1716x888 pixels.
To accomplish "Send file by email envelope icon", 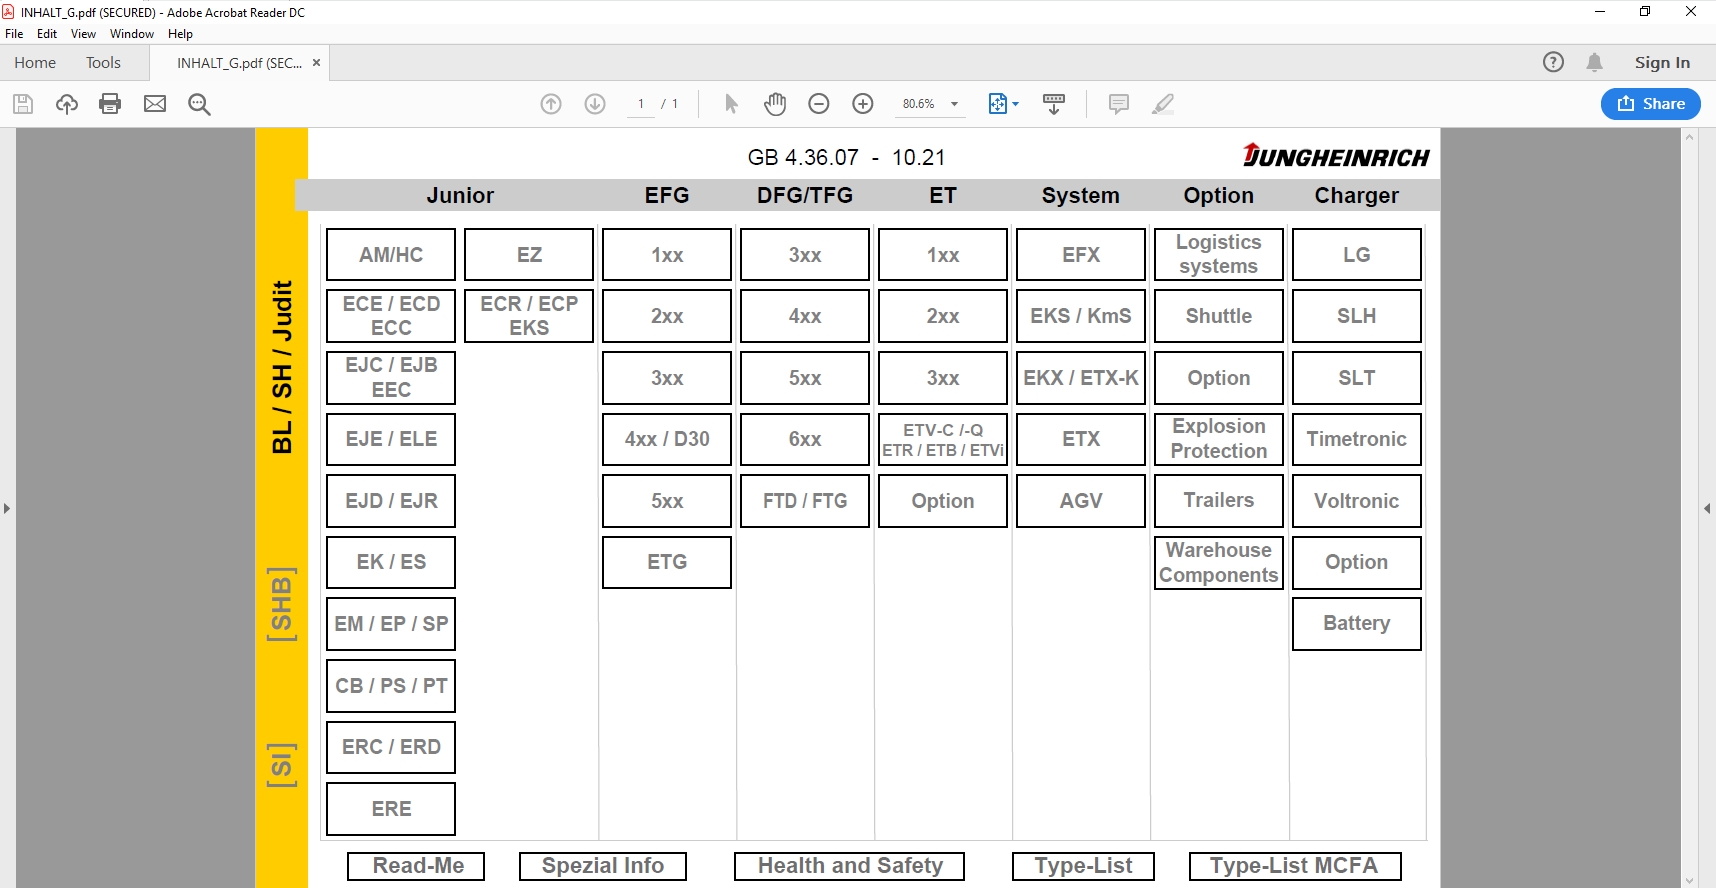I will point(155,104).
